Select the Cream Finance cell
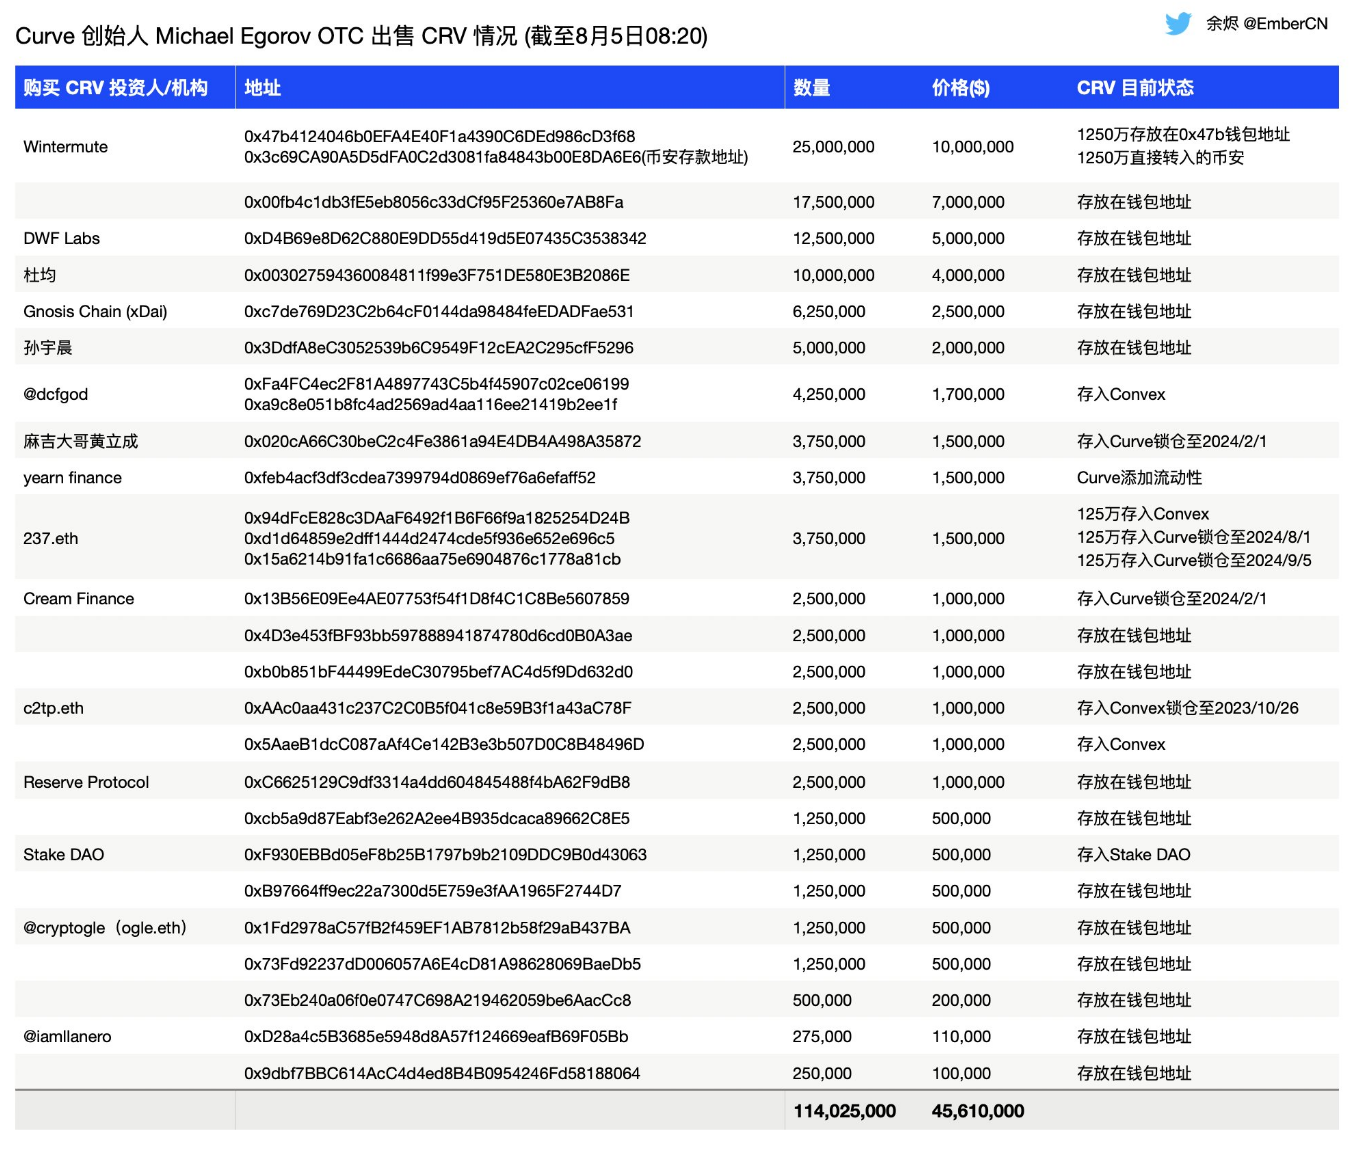Screen dimensions: 1363x1149 [x=78, y=599]
